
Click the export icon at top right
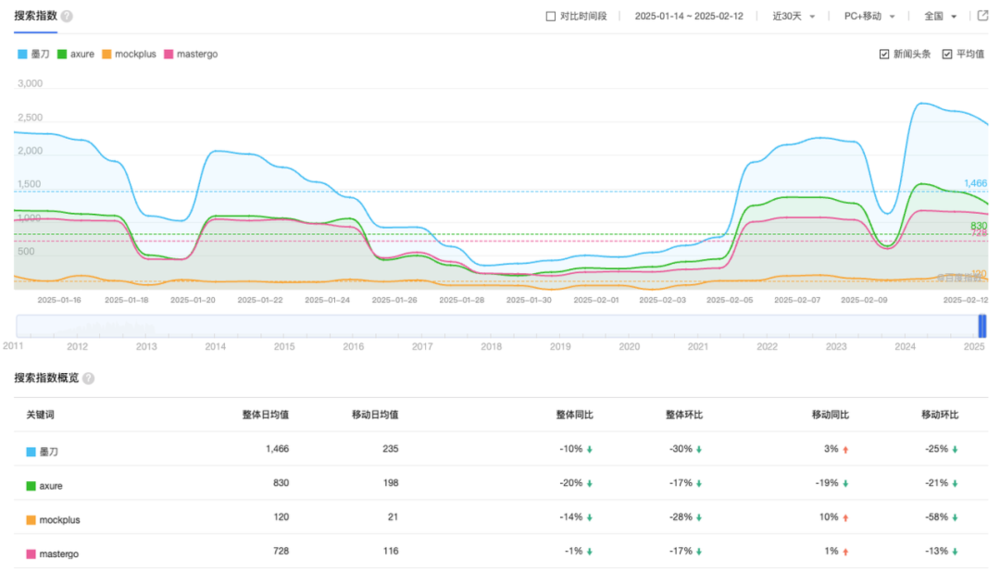pyautogui.click(x=982, y=17)
